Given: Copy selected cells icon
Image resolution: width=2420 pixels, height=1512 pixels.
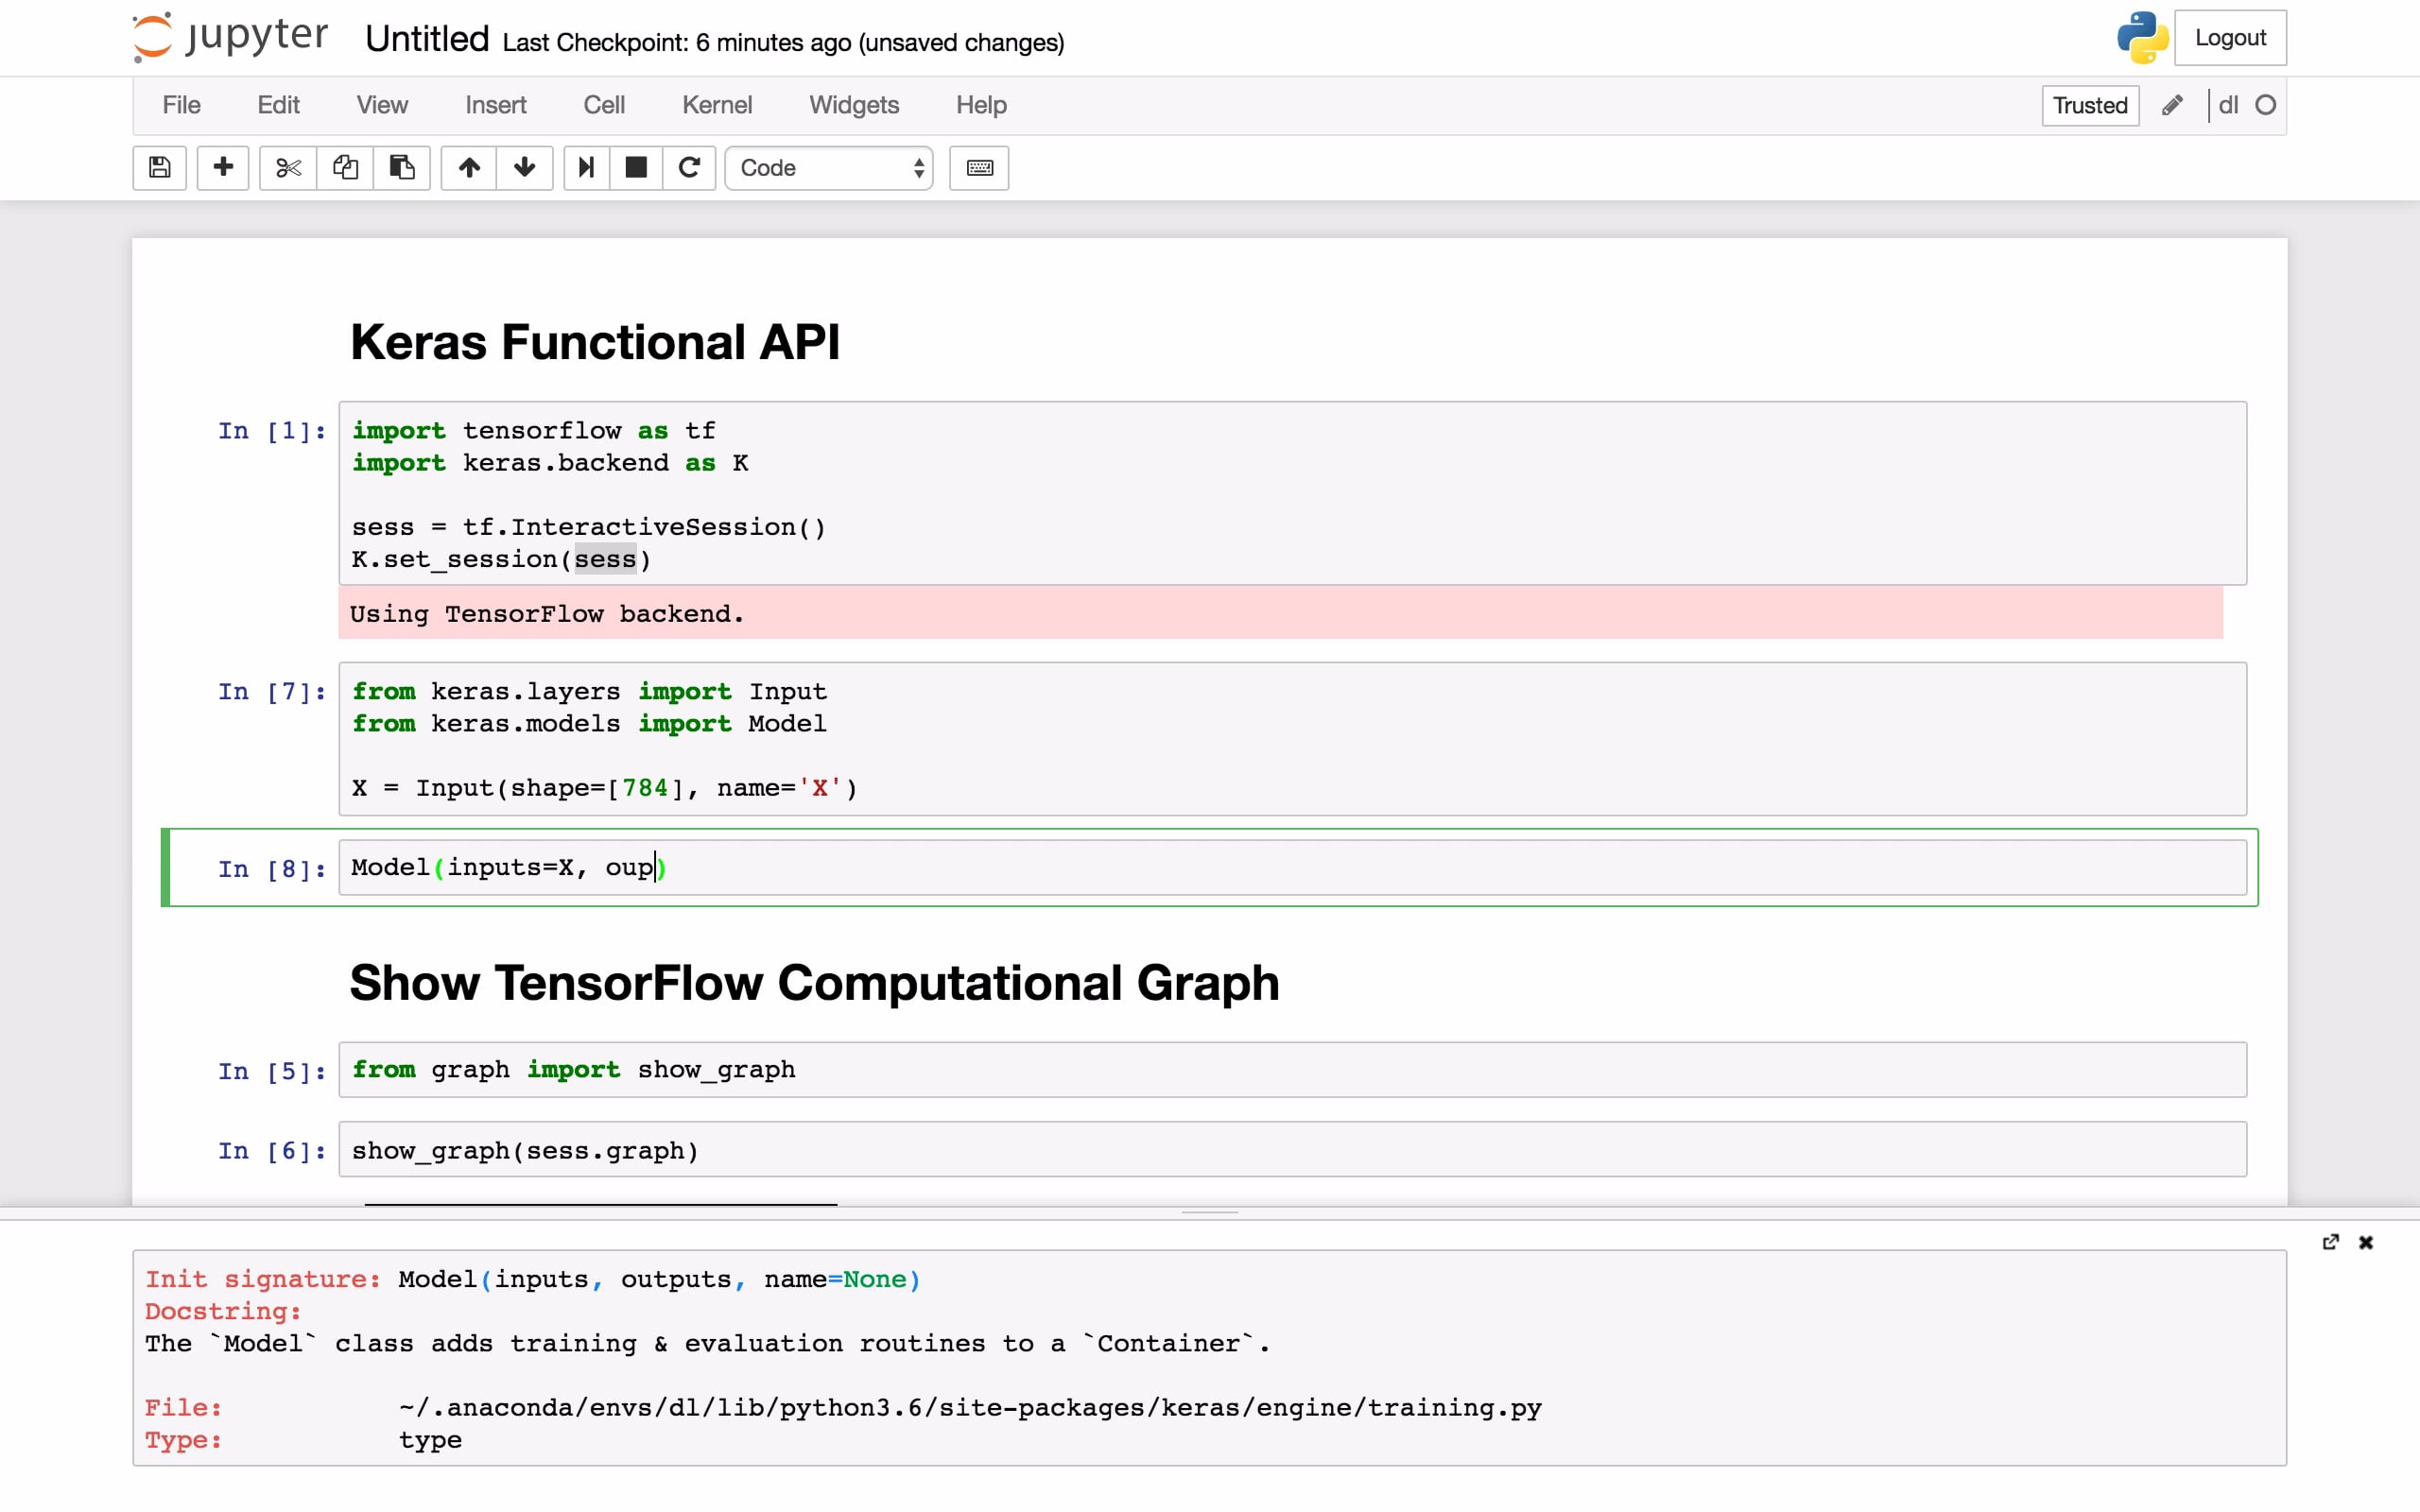Looking at the screenshot, I should (x=345, y=168).
